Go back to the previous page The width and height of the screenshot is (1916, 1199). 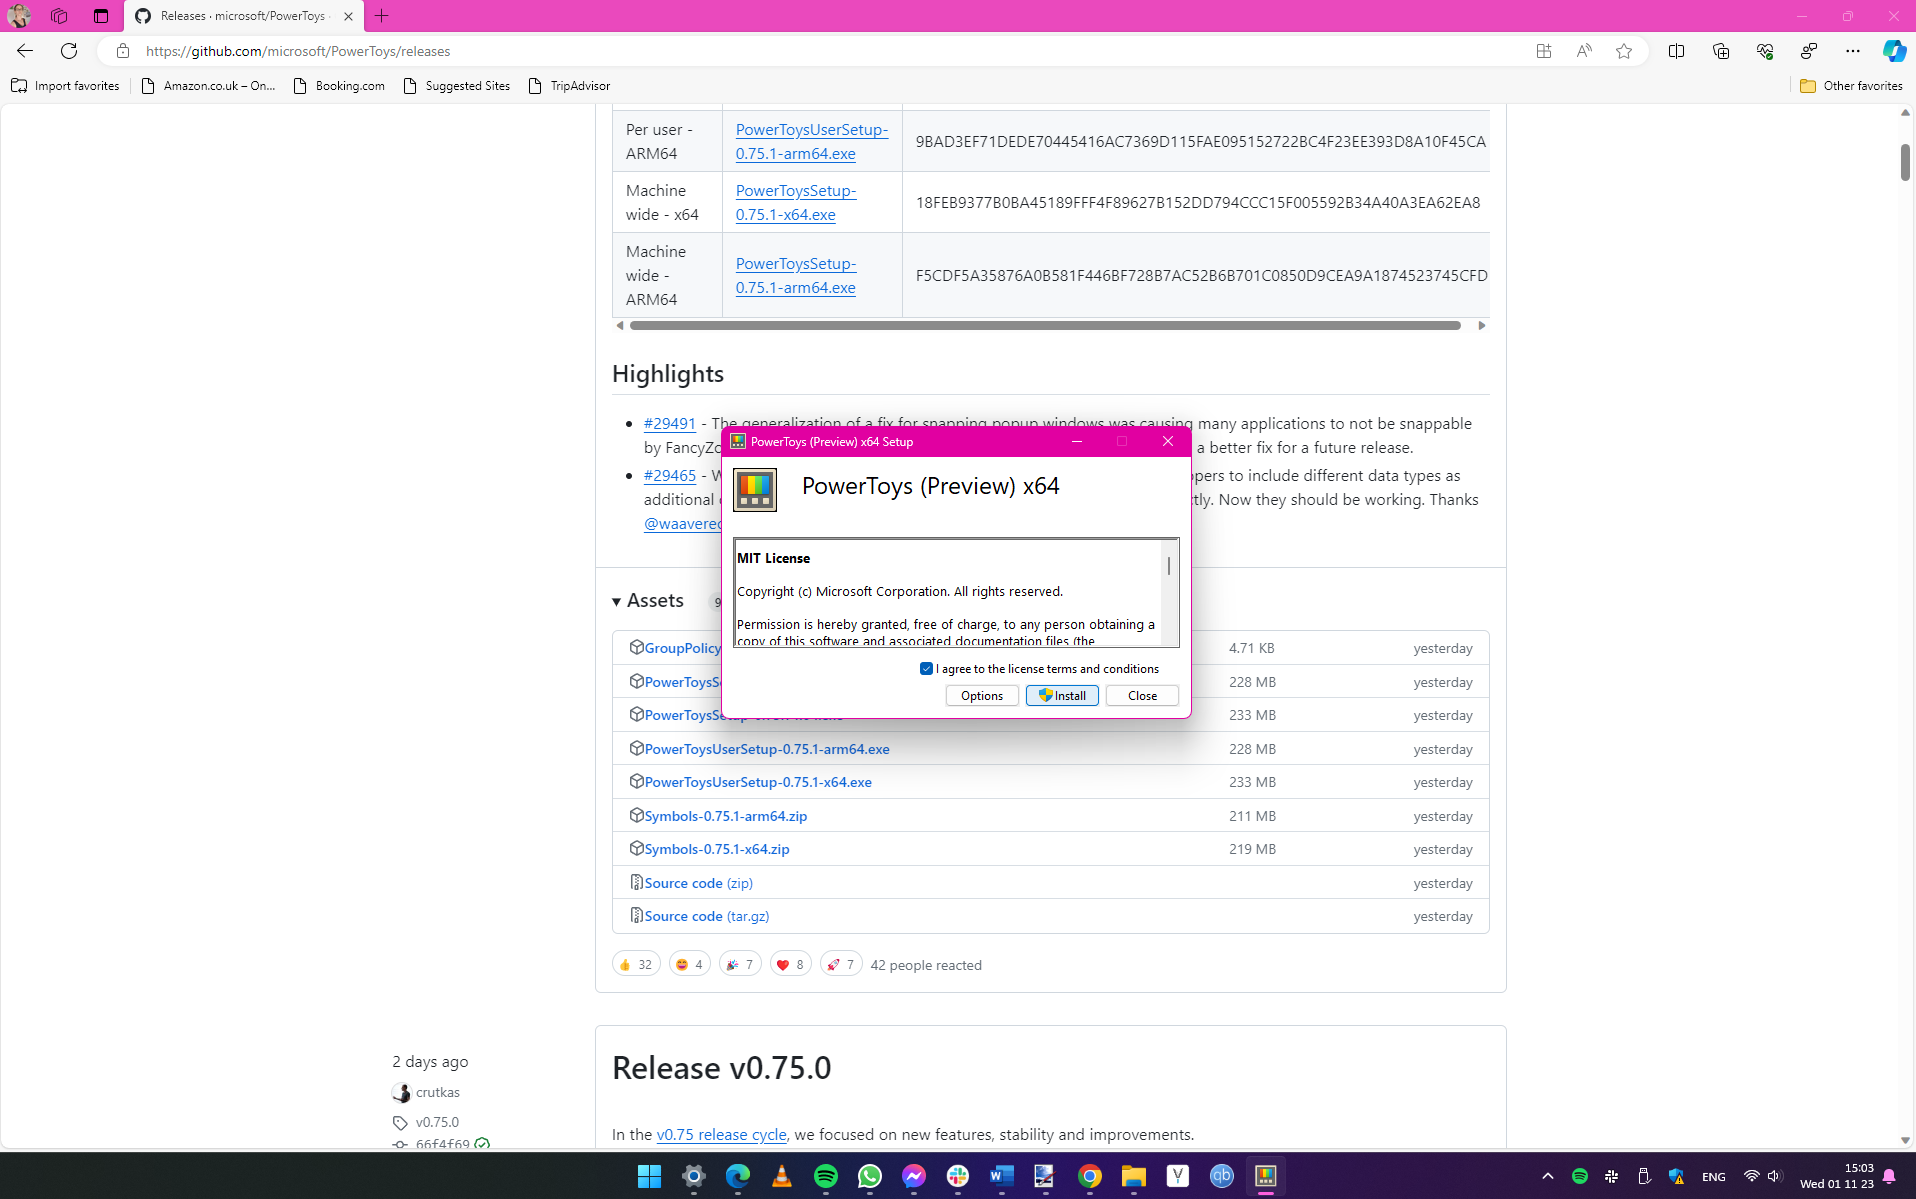click(x=25, y=51)
